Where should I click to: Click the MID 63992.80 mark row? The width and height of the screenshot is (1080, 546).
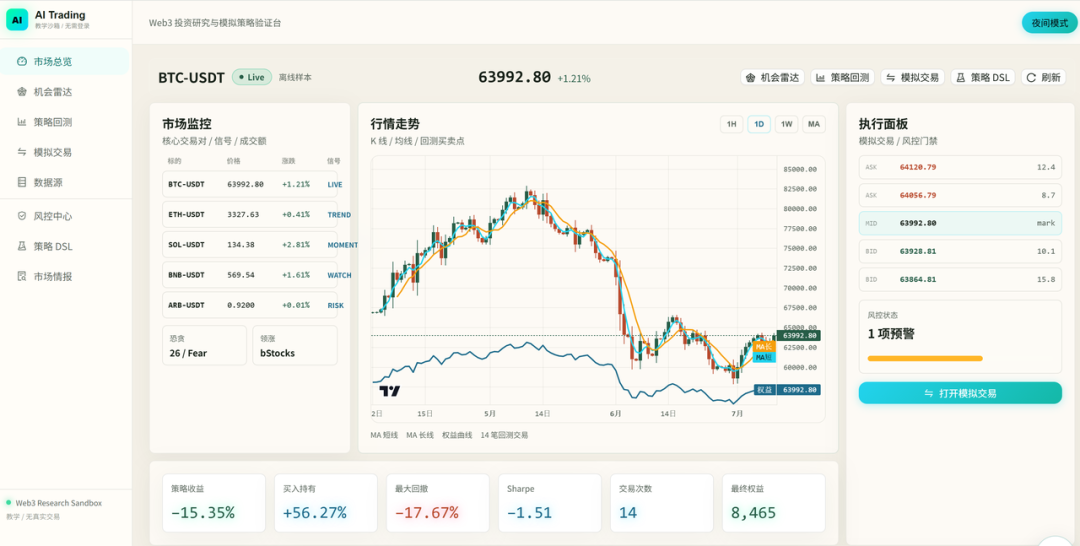[960, 224]
